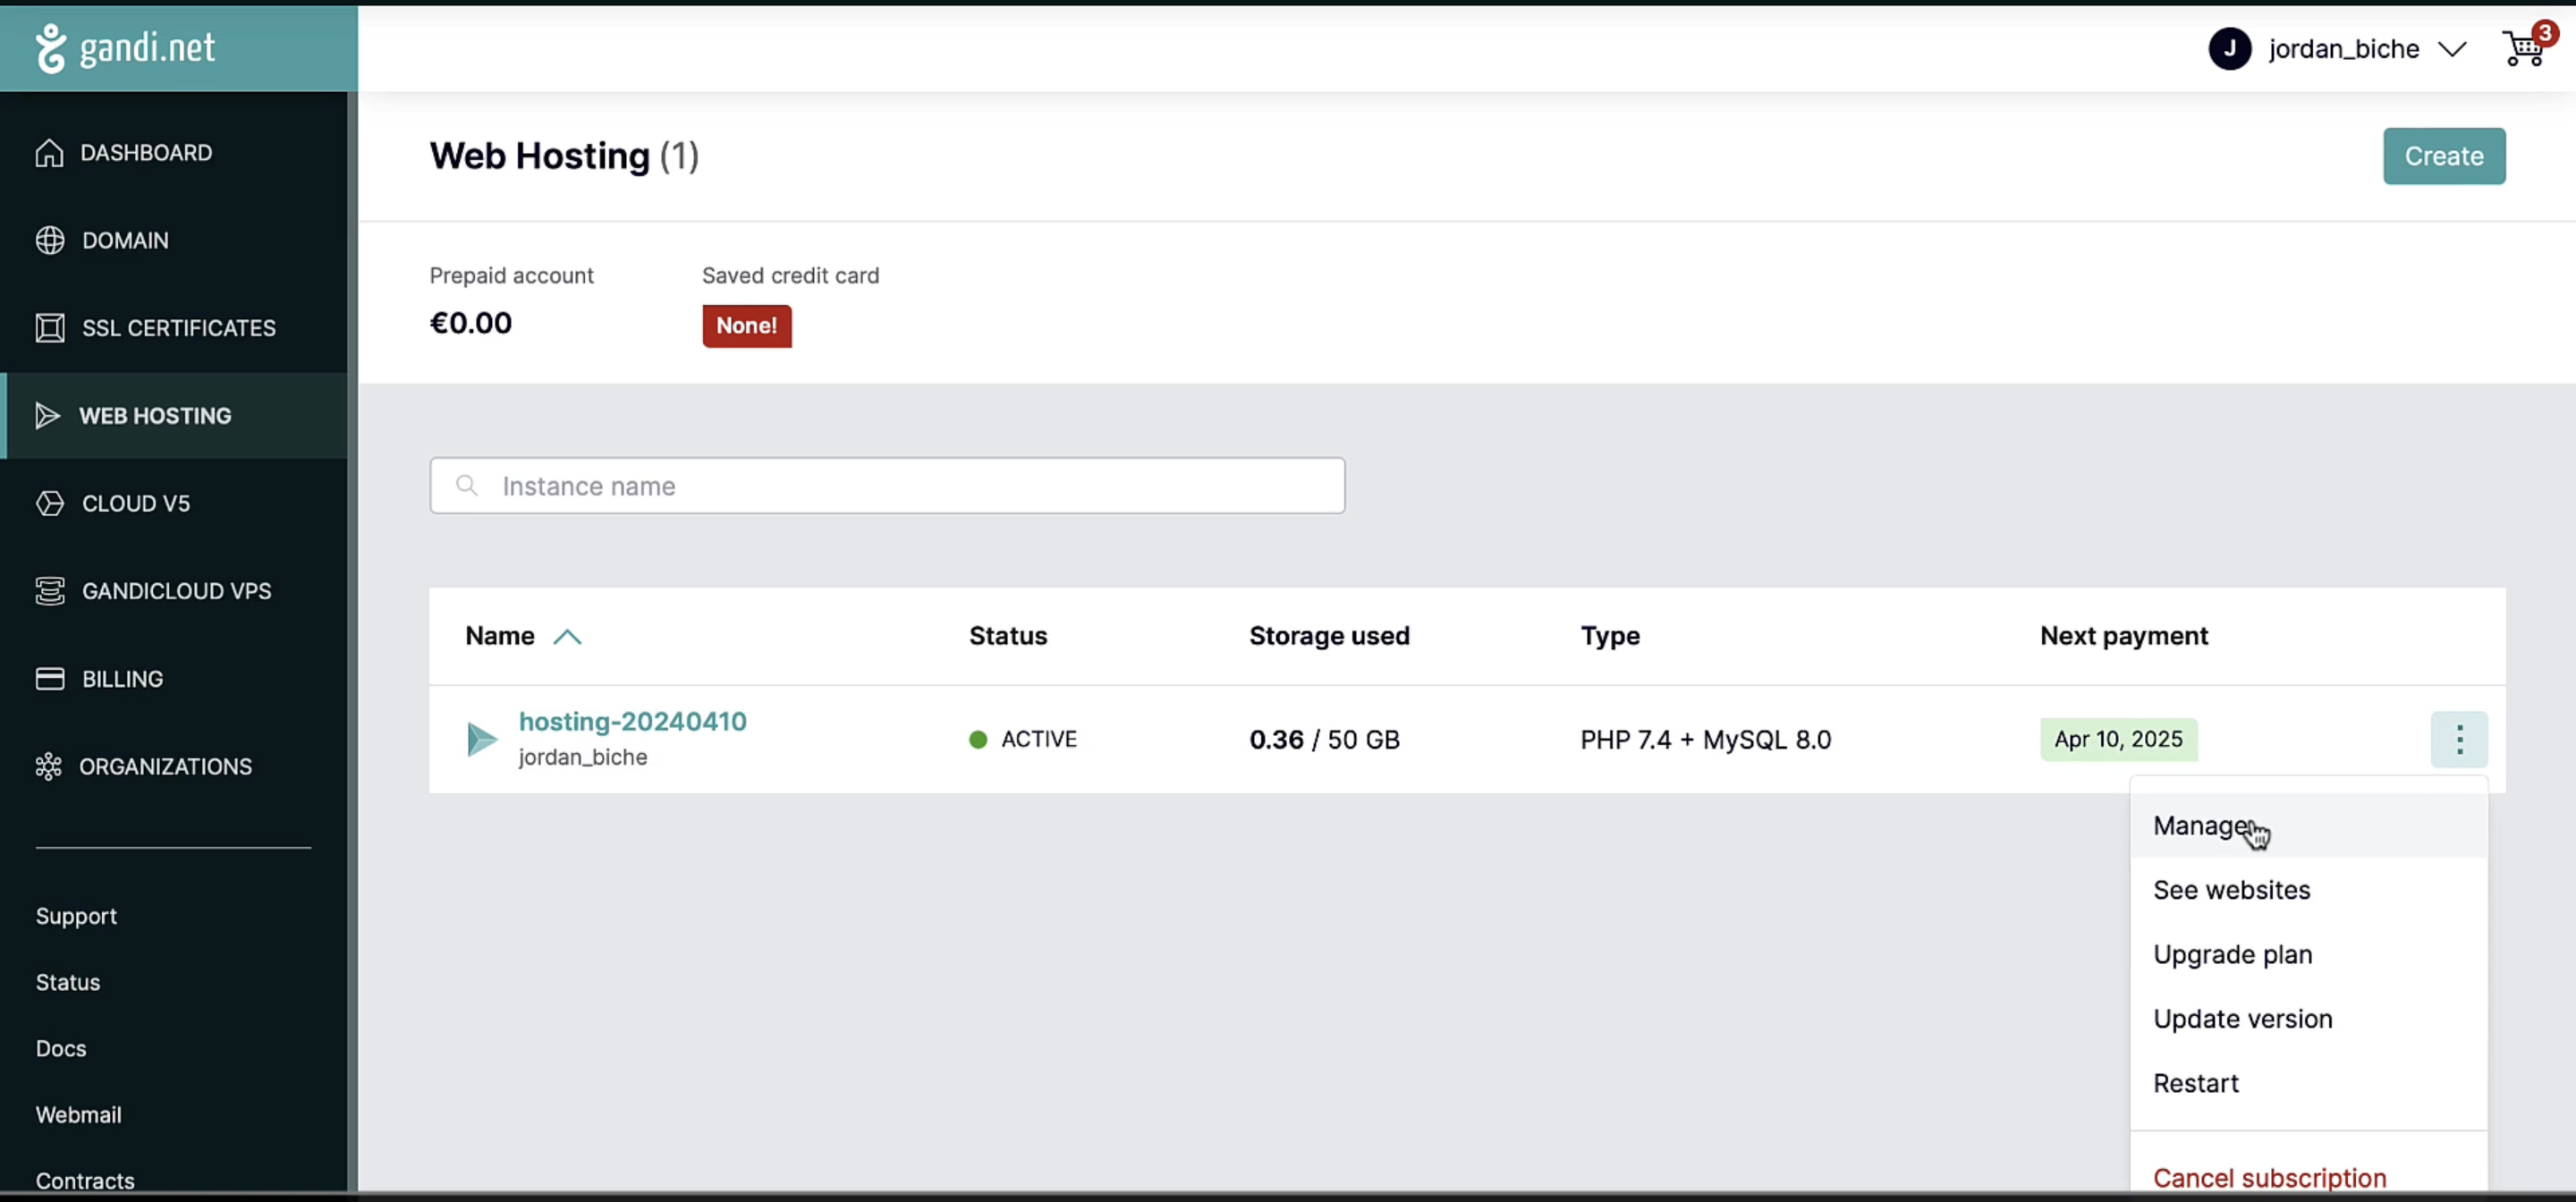Click the 0.36 / 50 GB storage value
The image size is (2576, 1202).
coord(1324,740)
